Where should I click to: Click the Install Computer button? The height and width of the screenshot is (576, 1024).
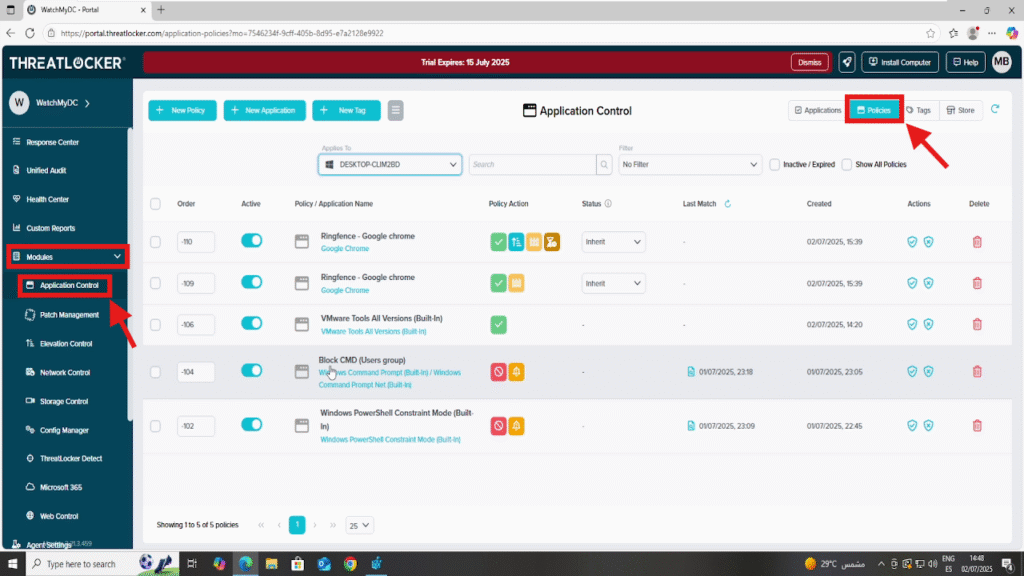click(900, 62)
